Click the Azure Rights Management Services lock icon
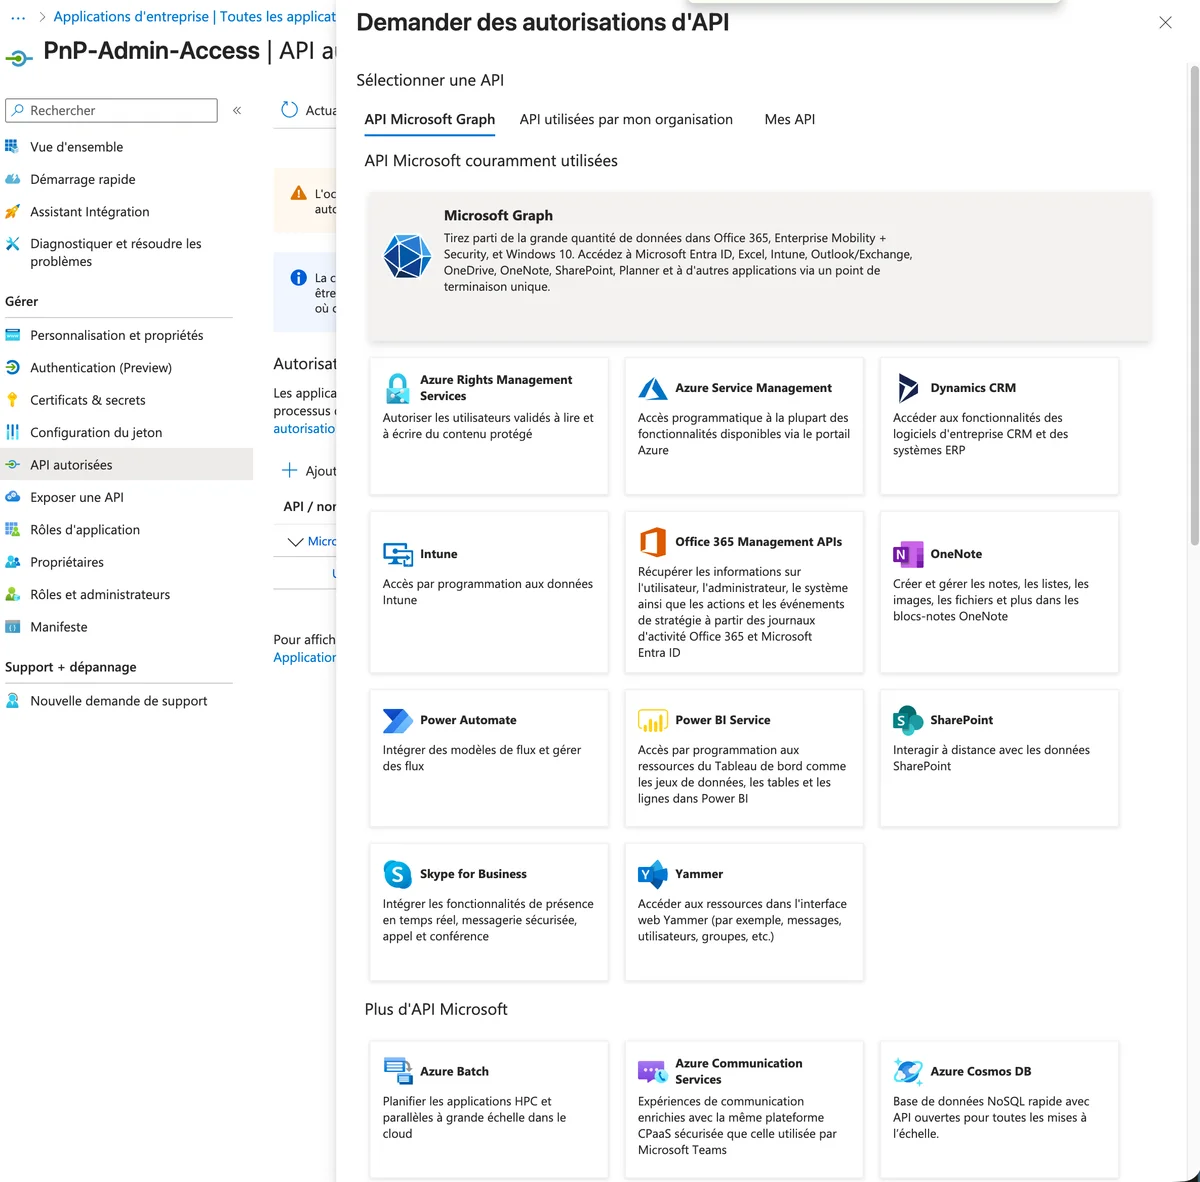The image size is (1200, 1182). tap(398, 388)
